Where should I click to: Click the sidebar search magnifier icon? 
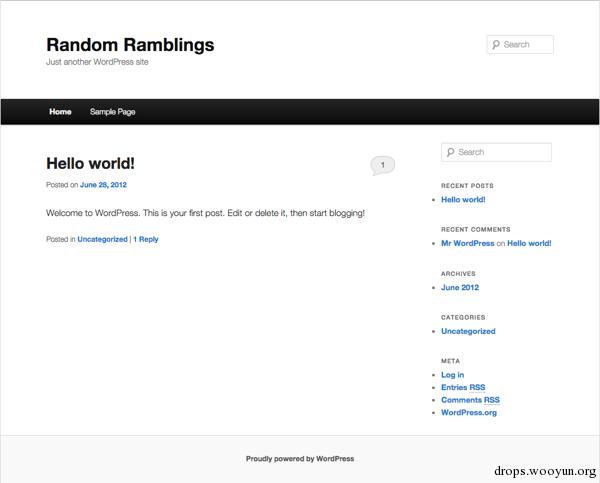(450, 152)
